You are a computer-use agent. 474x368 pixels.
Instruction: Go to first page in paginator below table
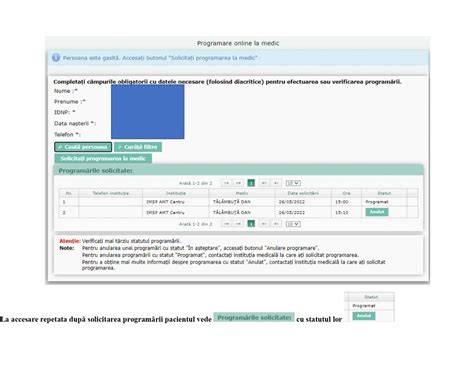[x=226, y=224]
